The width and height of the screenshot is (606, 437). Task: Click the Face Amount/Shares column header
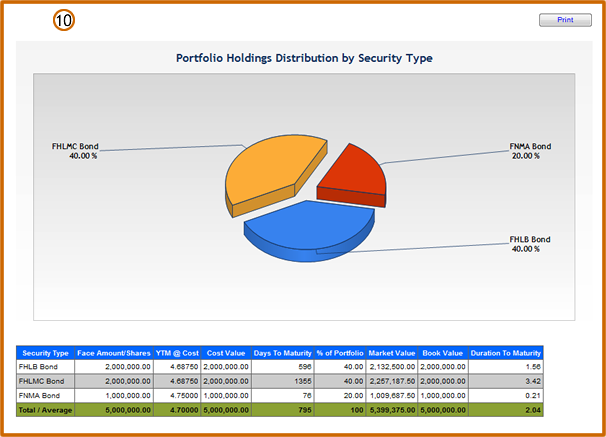tap(114, 353)
